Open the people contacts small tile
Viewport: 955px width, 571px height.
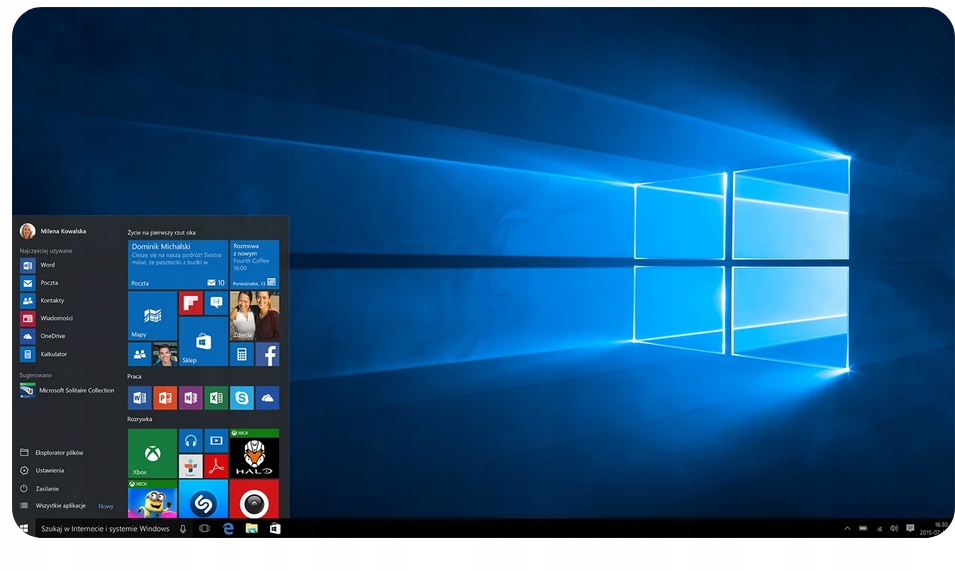[x=139, y=354]
